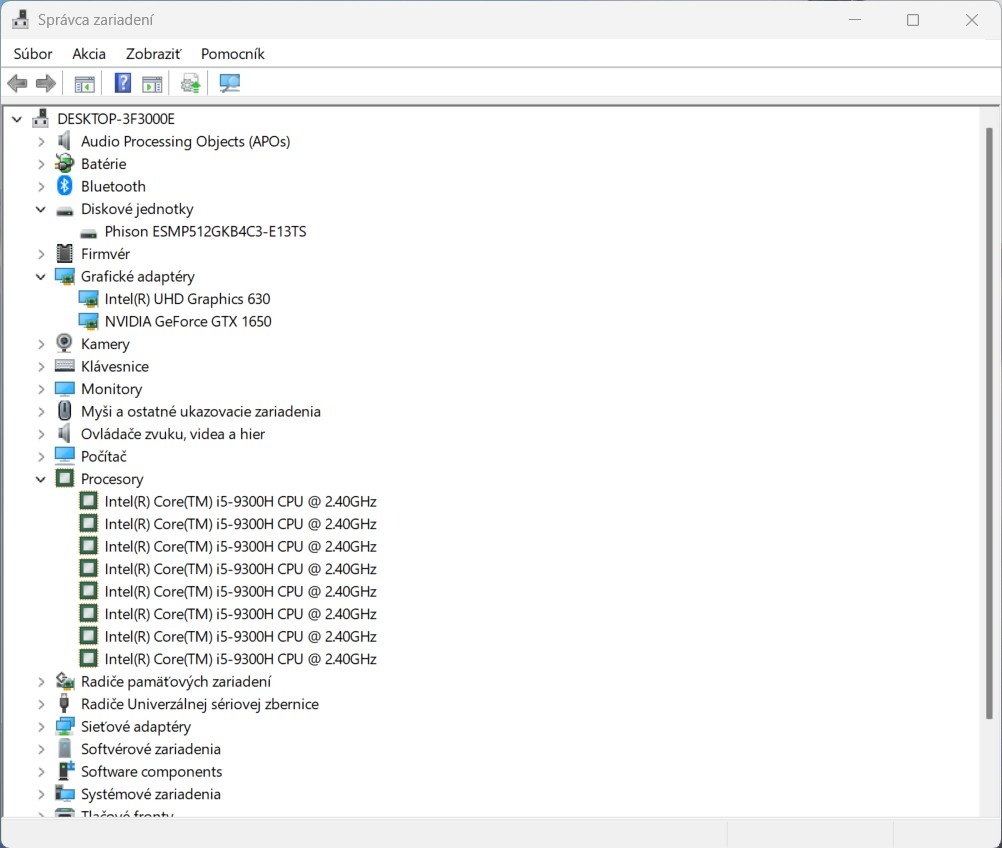Click the Kamery webcam icon
The image size is (1002, 848).
(x=65, y=344)
